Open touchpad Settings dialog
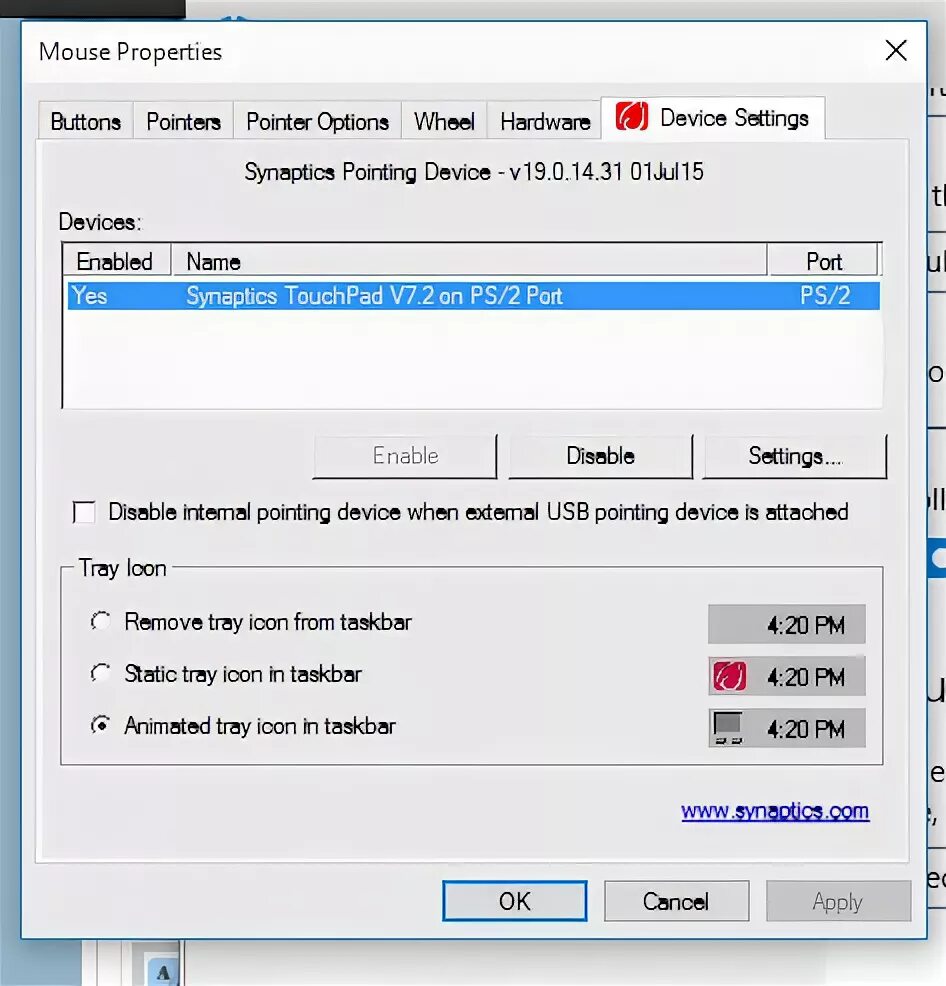Viewport: 946px width, 986px height. pos(794,456)
